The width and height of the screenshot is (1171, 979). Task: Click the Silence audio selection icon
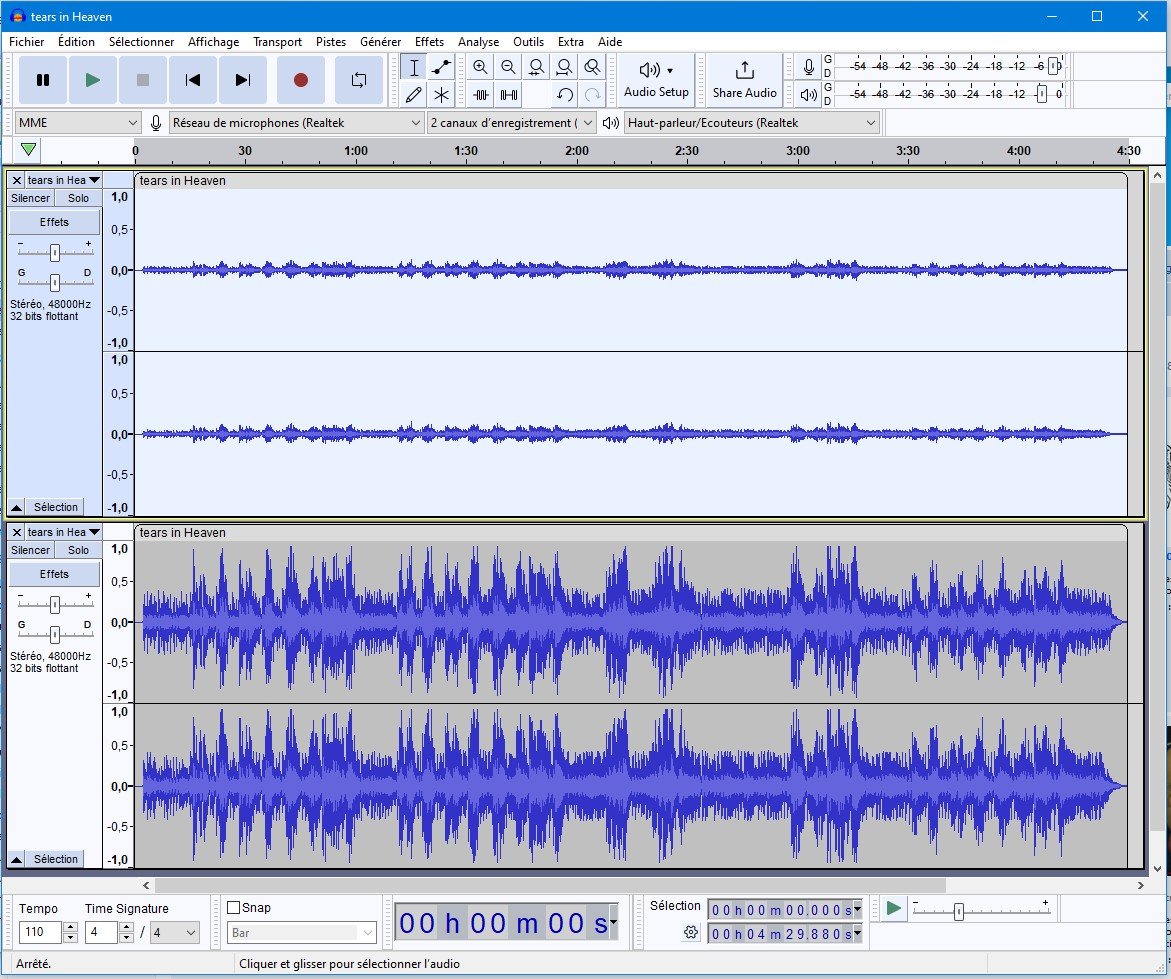point(509,95)
